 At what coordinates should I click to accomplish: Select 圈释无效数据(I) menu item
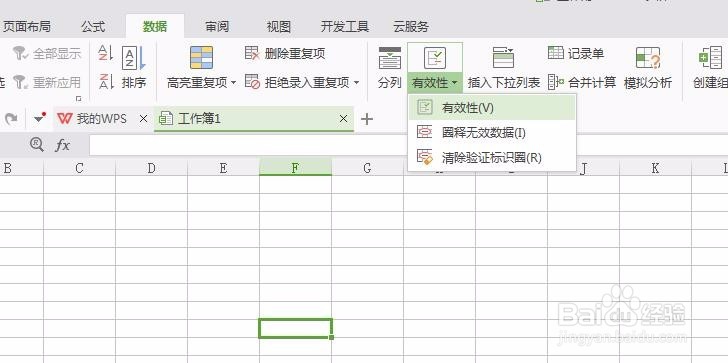click(x=492, y=133)
